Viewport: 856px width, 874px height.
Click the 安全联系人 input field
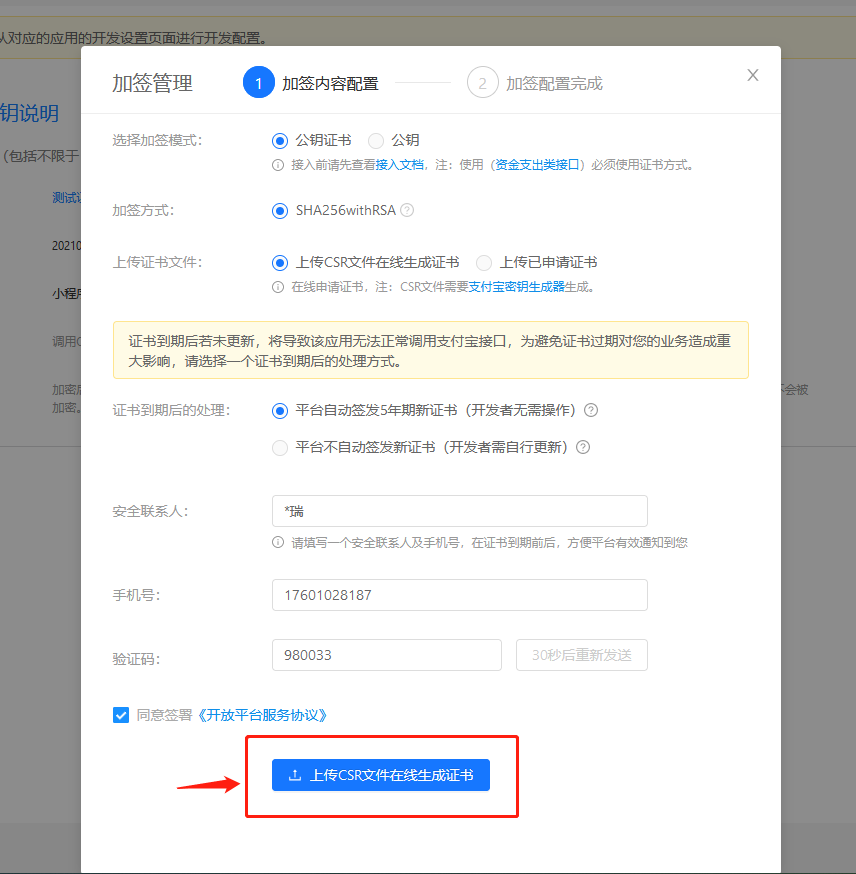pyautogui.click(x=460, y=510)
